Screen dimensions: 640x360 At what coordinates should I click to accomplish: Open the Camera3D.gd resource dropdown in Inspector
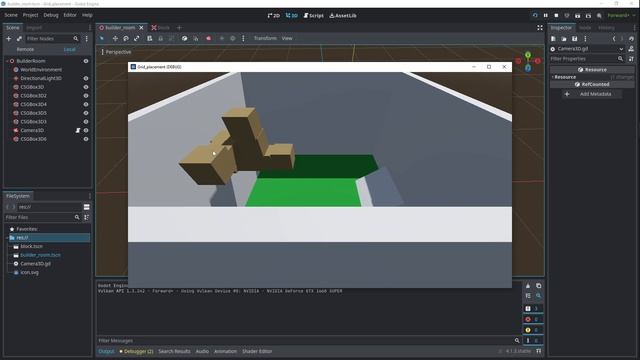tap(621, 49)
